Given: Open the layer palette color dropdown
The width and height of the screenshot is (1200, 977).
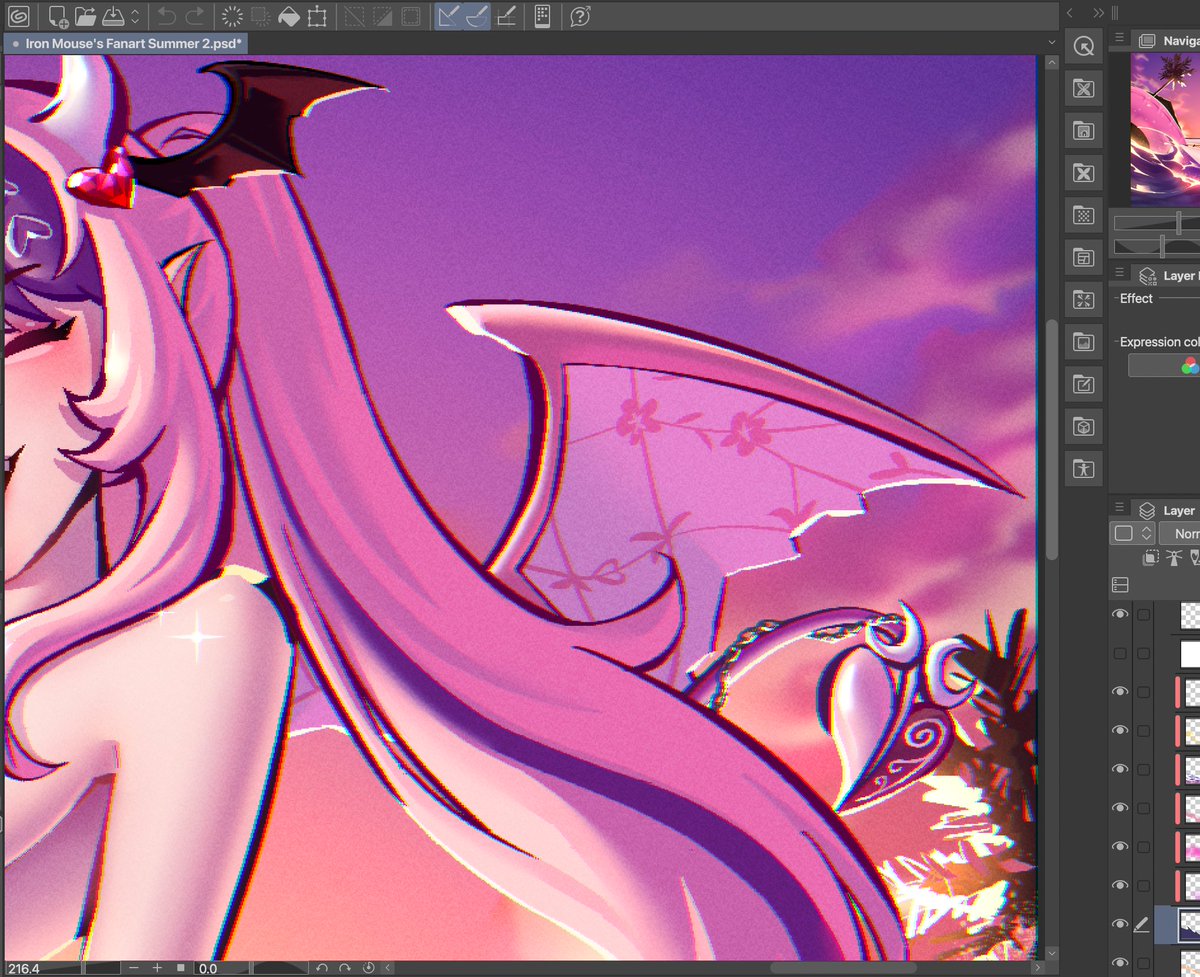Looking at the screenshot, I should 1134,534.
